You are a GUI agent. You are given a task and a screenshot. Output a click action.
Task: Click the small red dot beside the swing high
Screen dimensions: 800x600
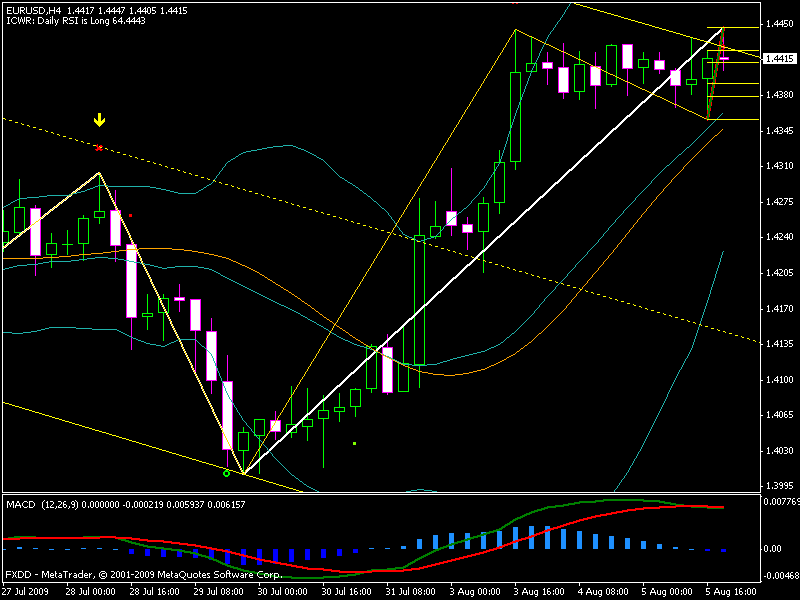point(130,214)
